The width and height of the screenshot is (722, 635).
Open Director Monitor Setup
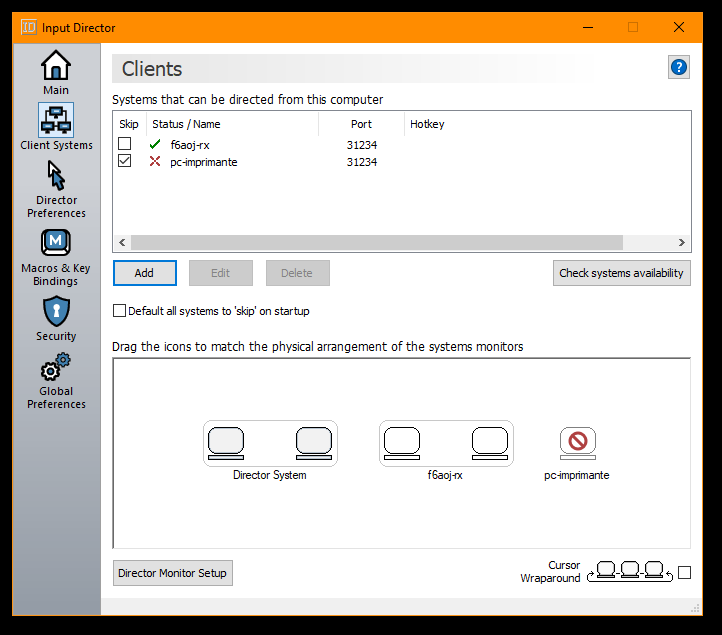pyautogui.click(x=173, y=573)
